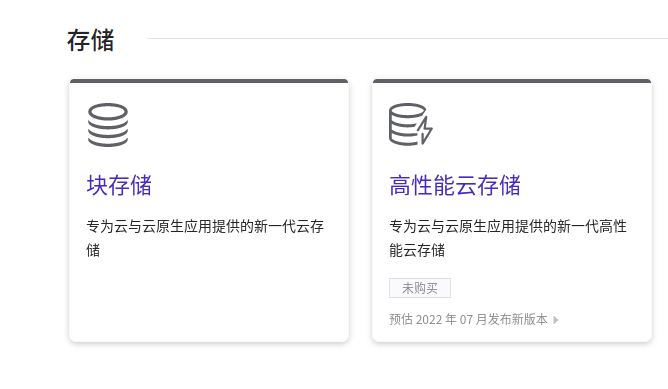Click the blank space right of the high-performance icon
668x389 pixels.
click(537, 124)
